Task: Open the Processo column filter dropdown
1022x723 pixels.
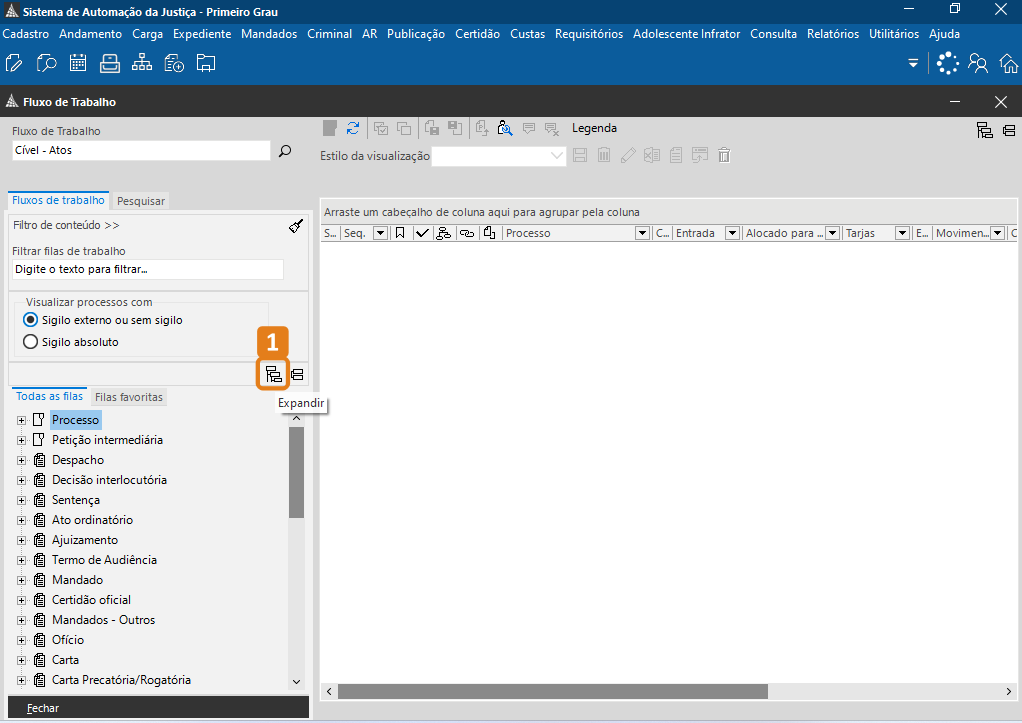Action: [642, 233]
